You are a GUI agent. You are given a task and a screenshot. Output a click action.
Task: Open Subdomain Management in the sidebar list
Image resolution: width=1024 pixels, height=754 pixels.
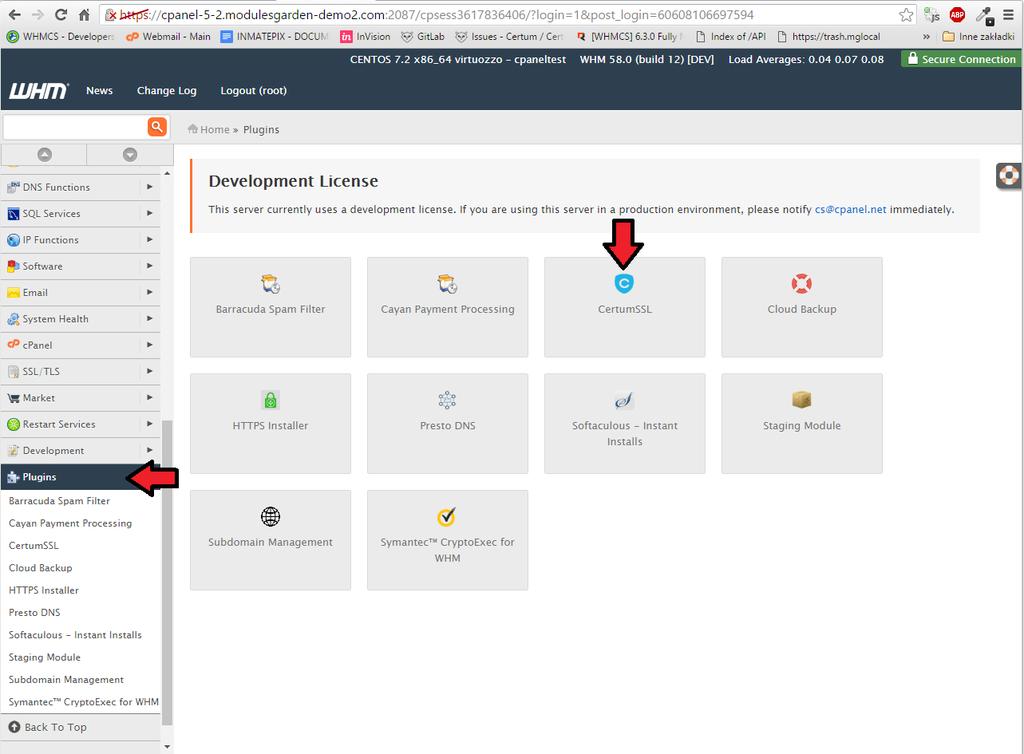click(66, 680)
